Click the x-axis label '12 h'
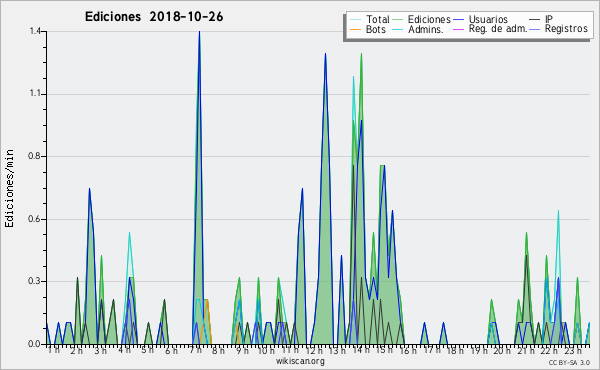Screen dimensions: 600x370 pyautogui.click(x=314, y=350)
